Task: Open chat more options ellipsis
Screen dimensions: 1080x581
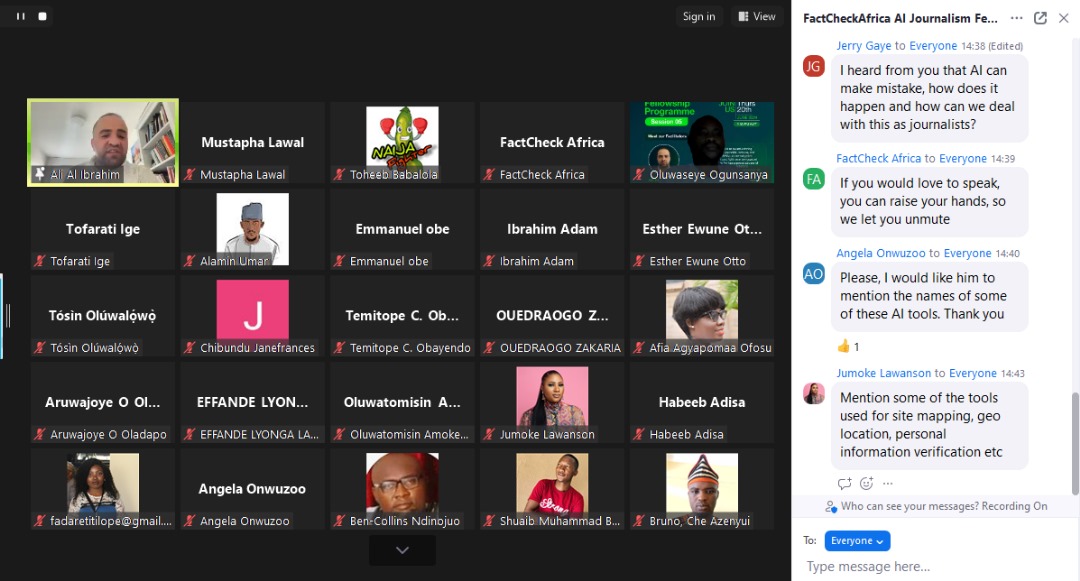Action: 1017,19
